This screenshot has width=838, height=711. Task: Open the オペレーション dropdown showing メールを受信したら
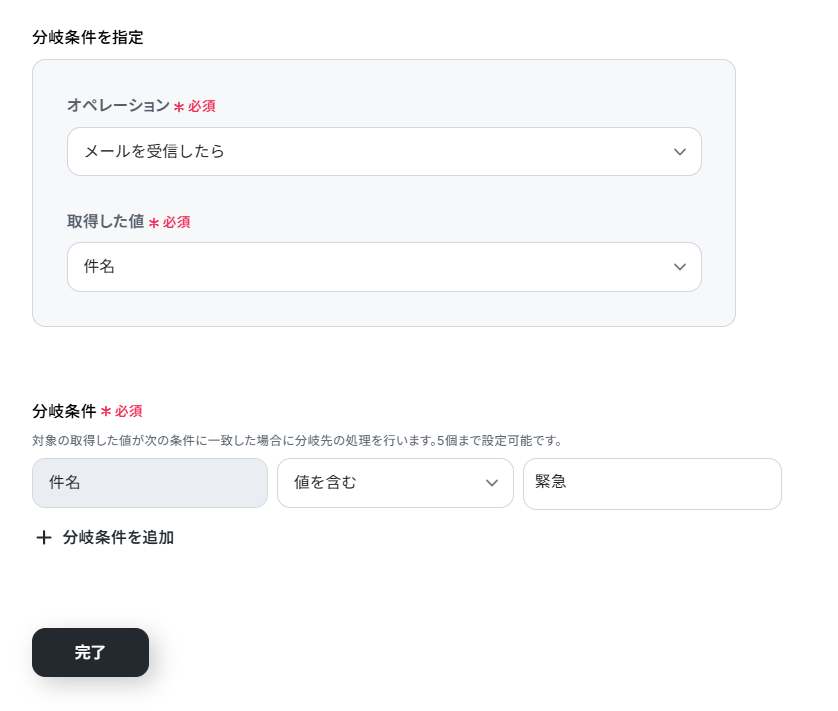(384, 151)
